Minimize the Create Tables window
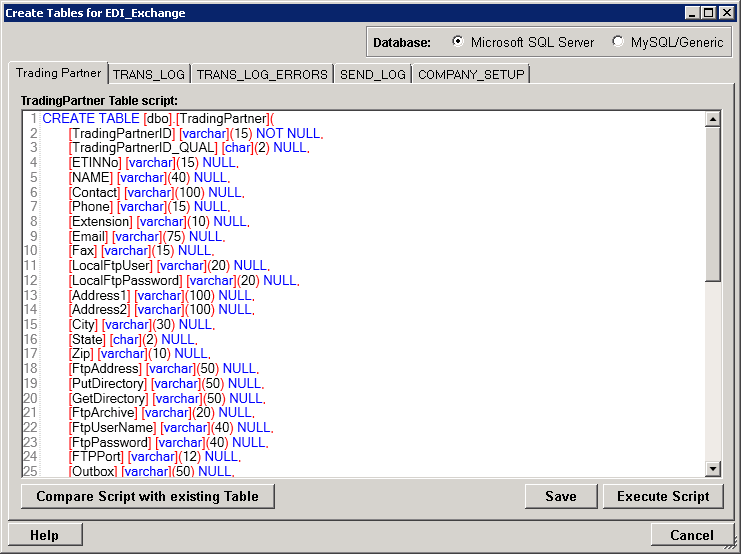The image size is (741, 554). pyautogui.click(x=691, y=13)
